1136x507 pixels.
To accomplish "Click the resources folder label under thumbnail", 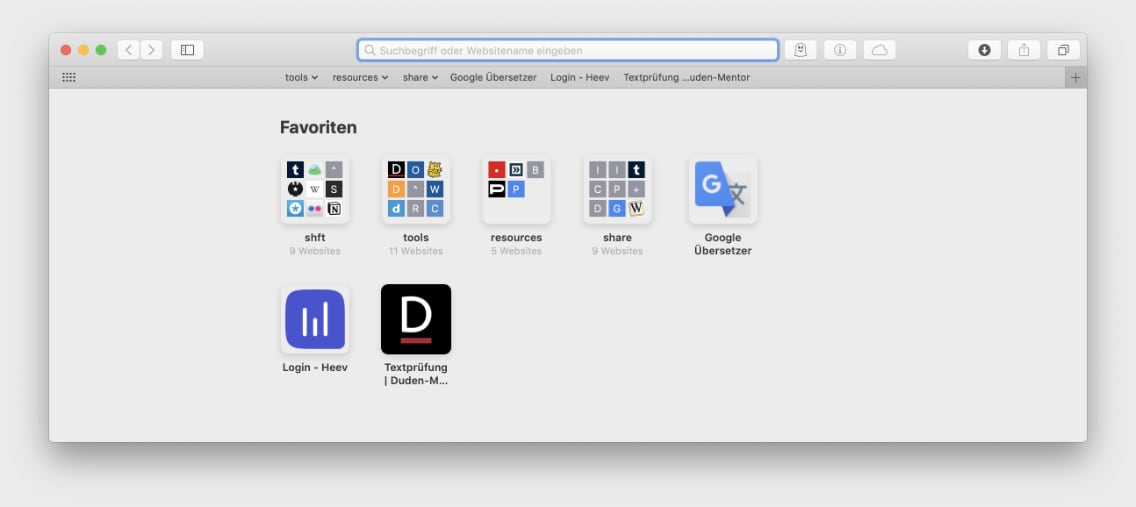I will tap(517, 238).
